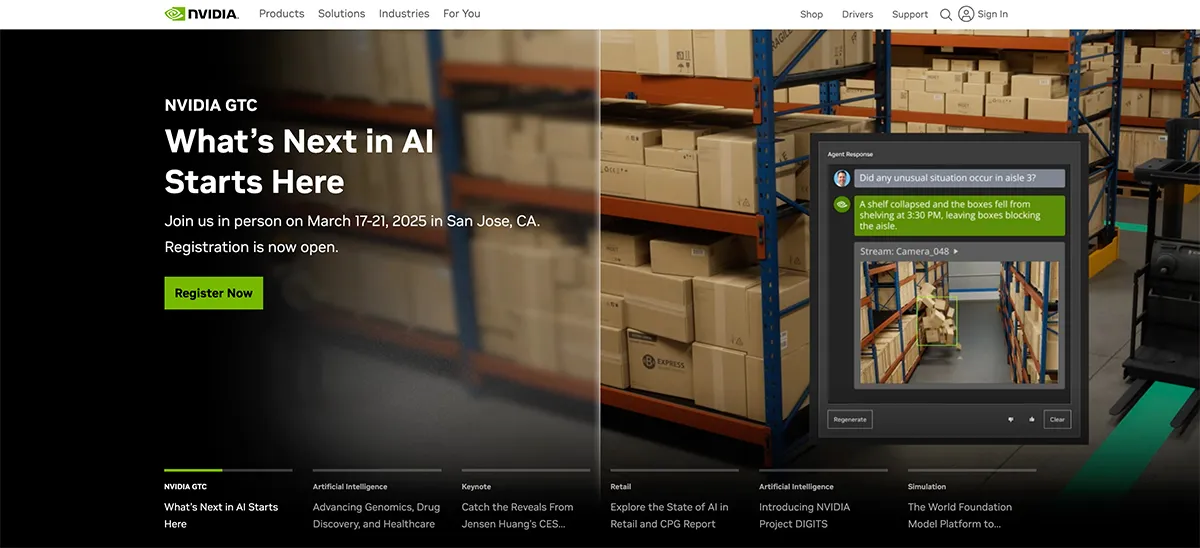Click thumbs down icon in agent panel
The width and height of the screenshot is (1200, 548).
click(x=1010, y=419)
